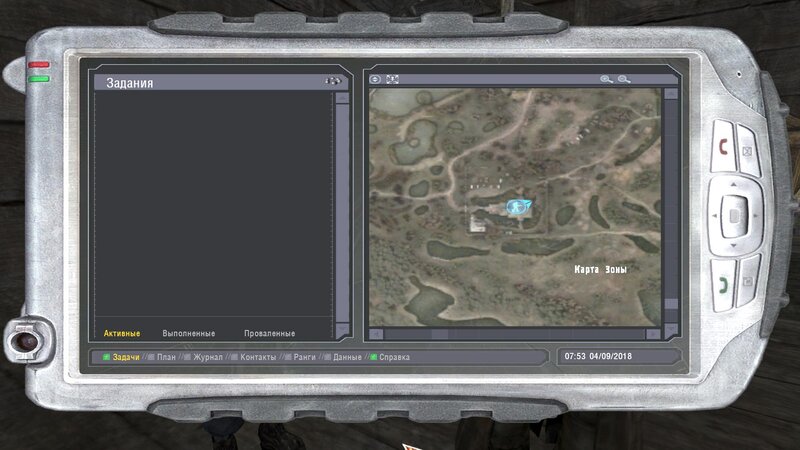Open the Задачи tab
800x450 pixels.
(x=126, y=357)
